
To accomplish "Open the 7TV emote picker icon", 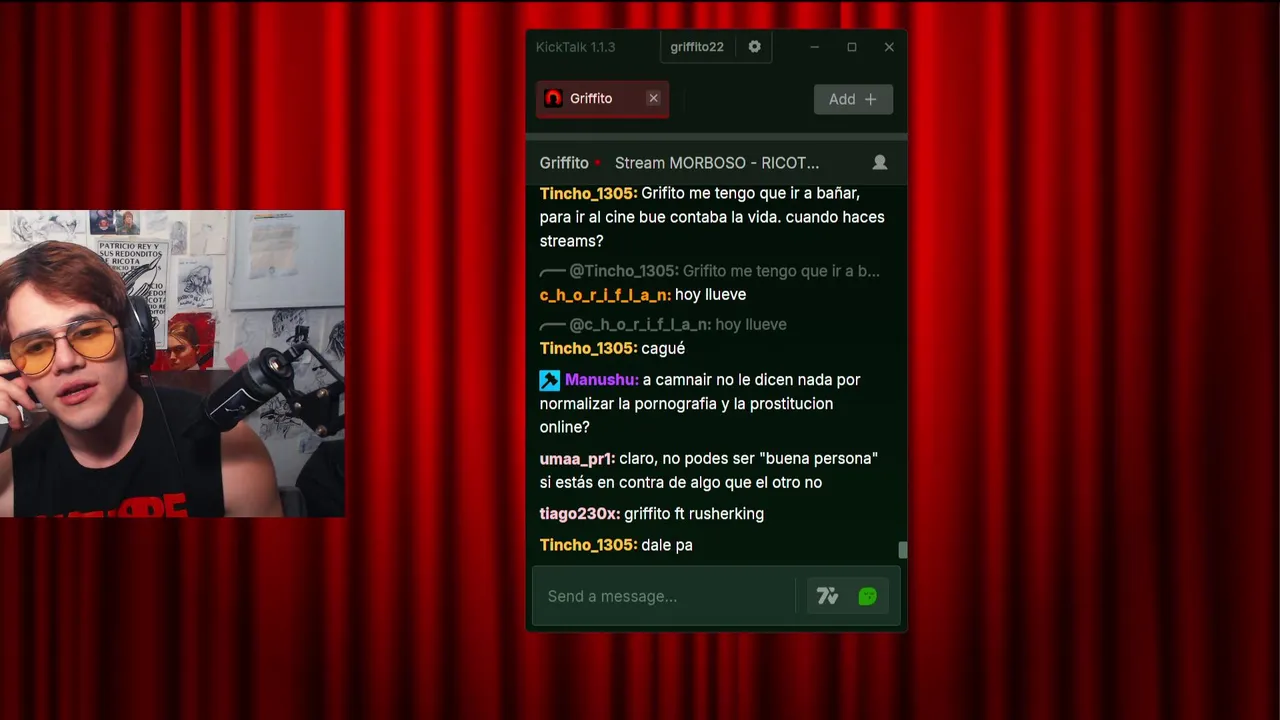I will coord(827,596).
